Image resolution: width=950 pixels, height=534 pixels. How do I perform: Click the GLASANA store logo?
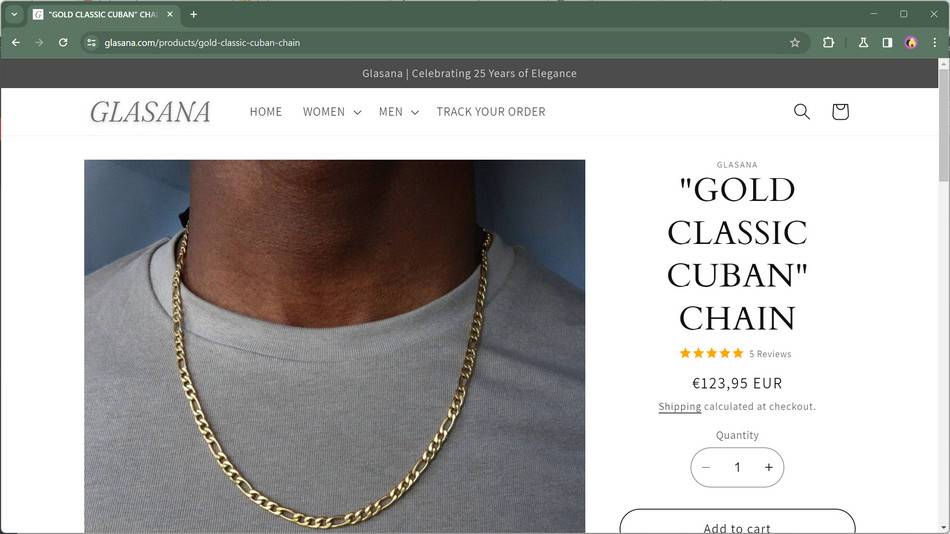(151, 112)
